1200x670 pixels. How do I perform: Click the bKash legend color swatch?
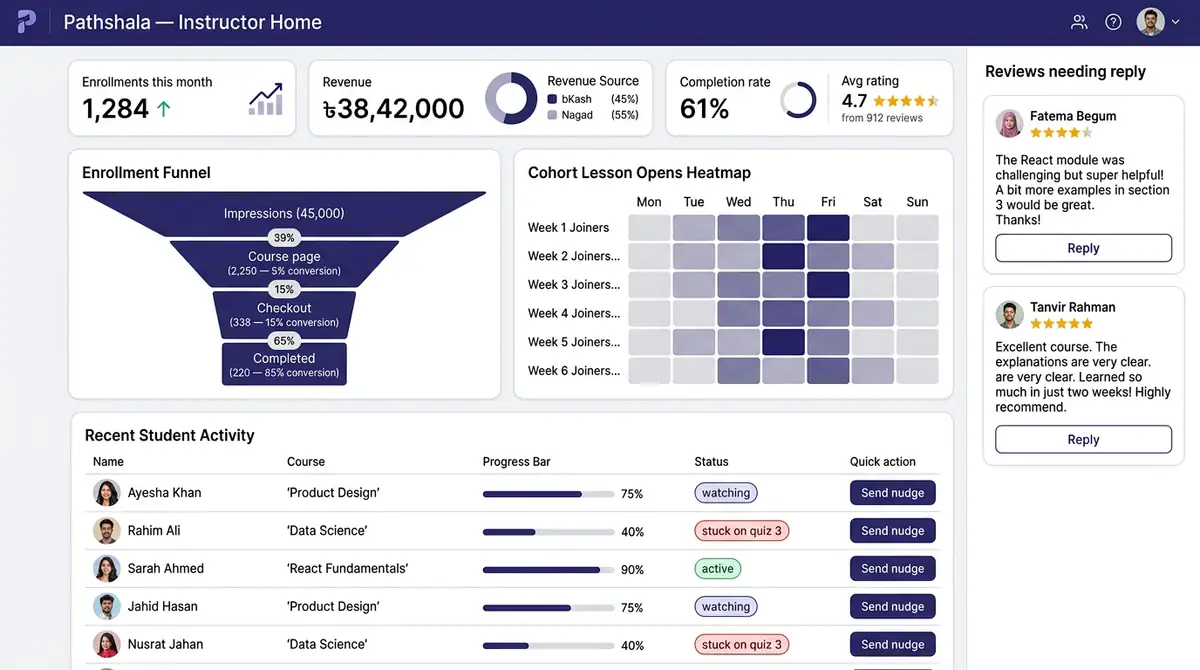click(552, 100)
